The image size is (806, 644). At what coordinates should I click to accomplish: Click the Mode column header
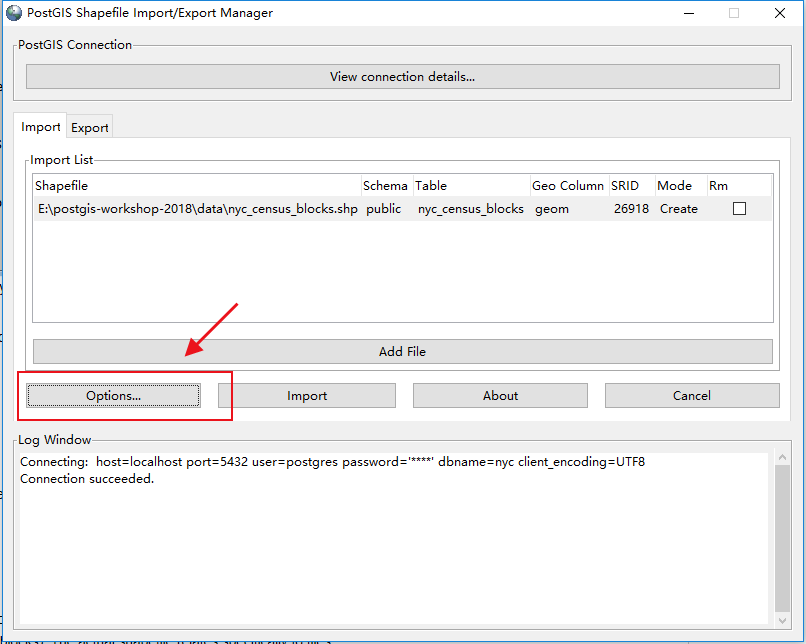[x=681, y=186]
